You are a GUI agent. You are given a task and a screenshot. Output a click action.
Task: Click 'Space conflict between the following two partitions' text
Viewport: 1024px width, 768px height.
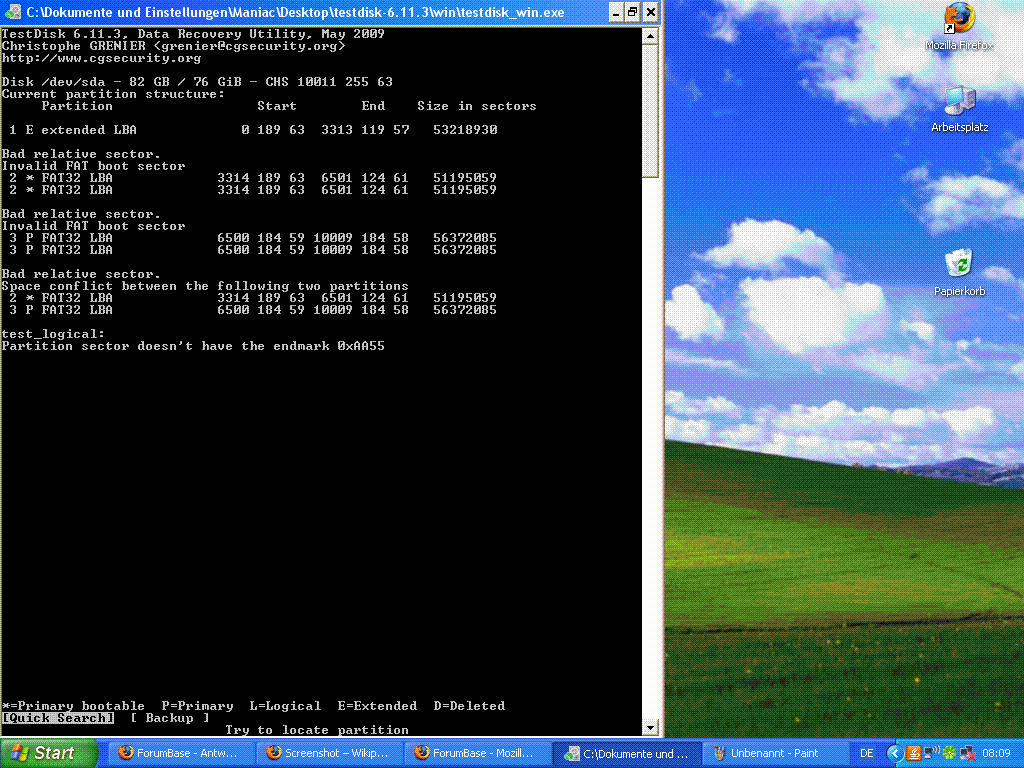pos(205,286)
